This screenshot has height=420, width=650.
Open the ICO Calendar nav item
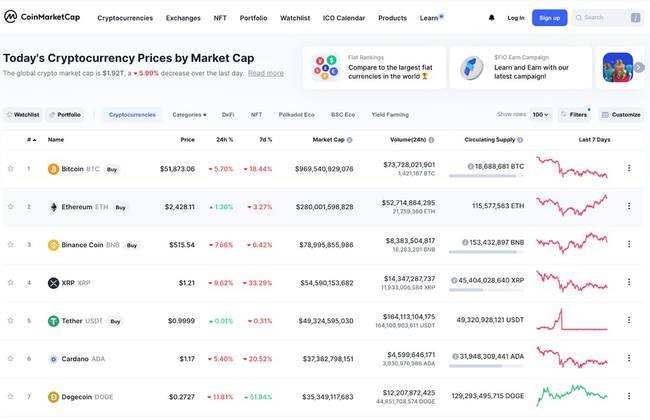point(344,18)
